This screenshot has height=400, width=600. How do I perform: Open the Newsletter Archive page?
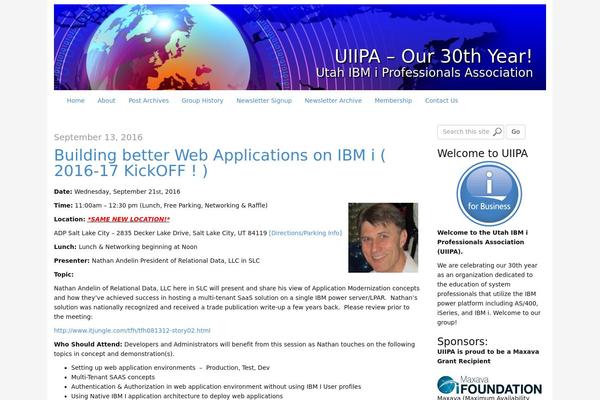333,100
